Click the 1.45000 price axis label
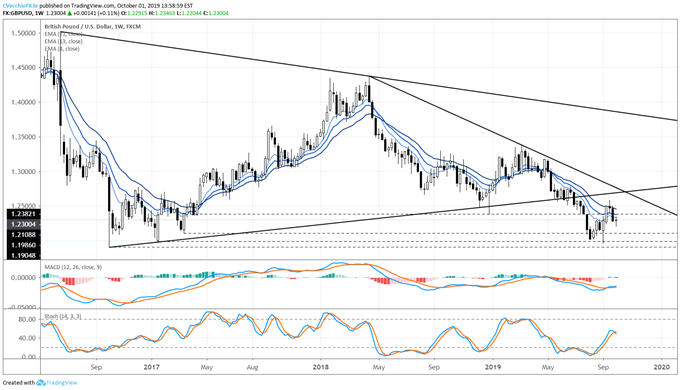The image size is (680, 390). point(24,68)
